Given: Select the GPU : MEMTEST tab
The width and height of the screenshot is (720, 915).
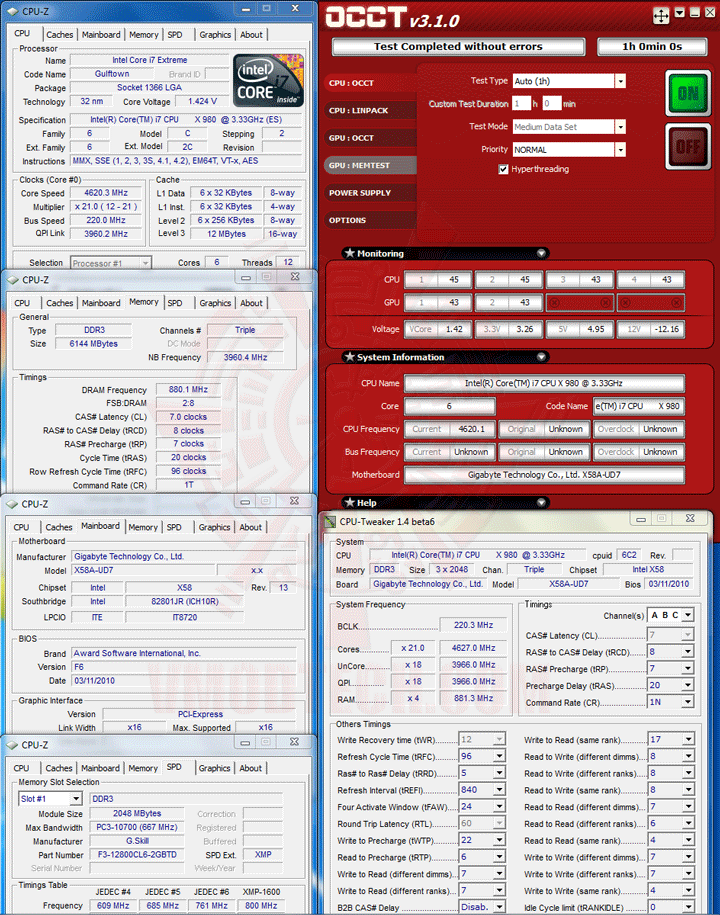Looking at the screenshot, I should (x=370, y=165).
